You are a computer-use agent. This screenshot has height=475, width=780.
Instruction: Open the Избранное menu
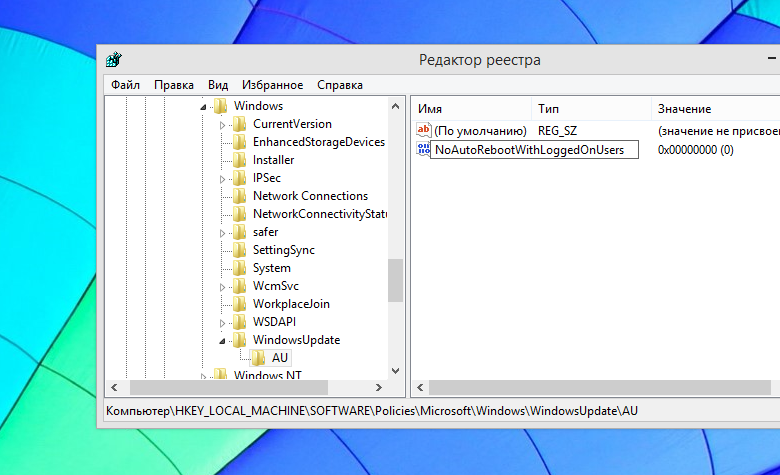[x=273, y=85]
